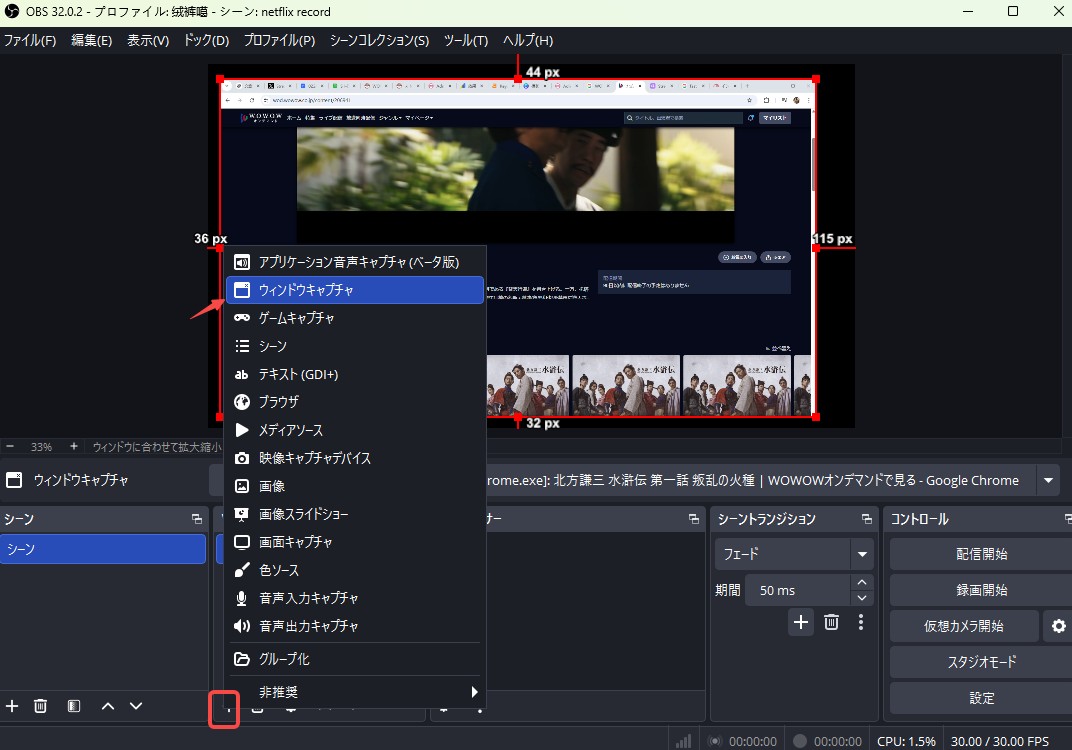Add a new scene with the plus icon

click(12, 706)
